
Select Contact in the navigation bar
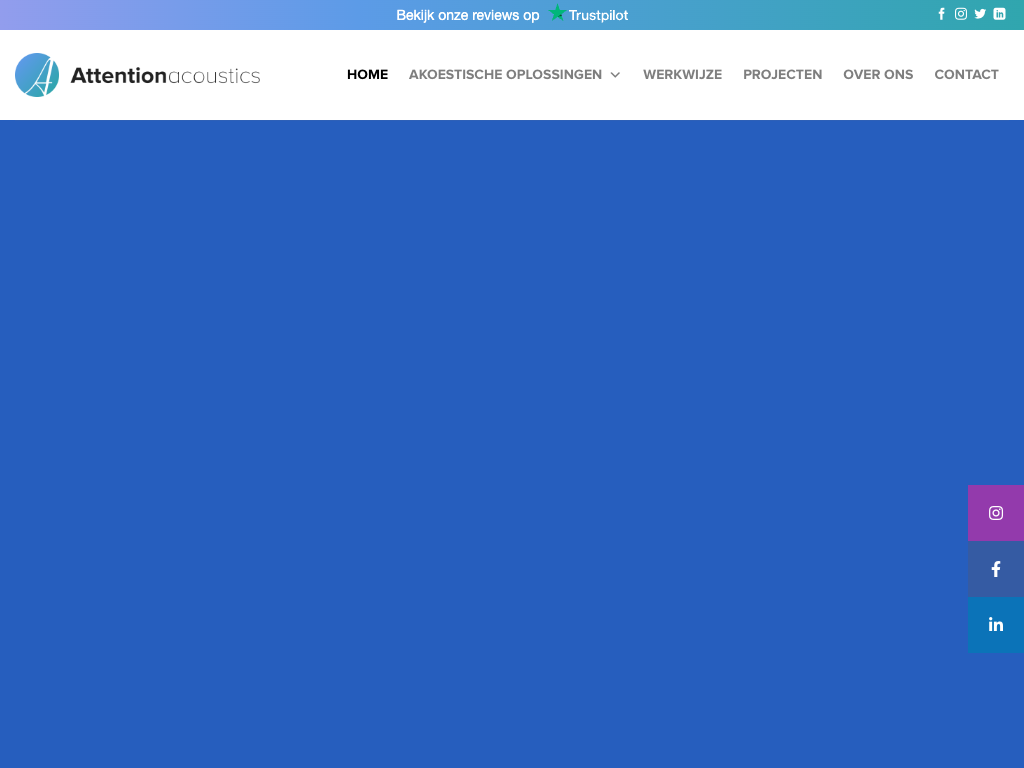966,75
